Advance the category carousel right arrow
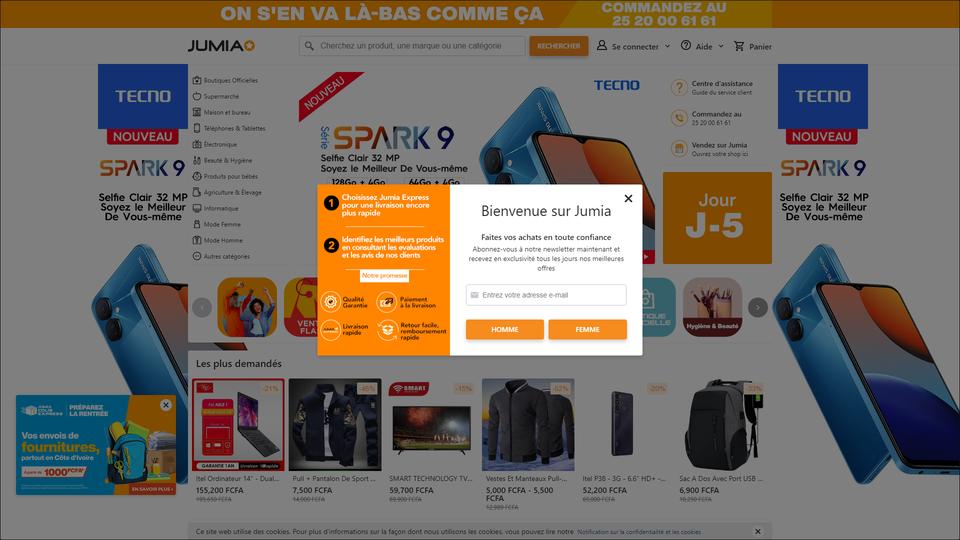This screenshot has height=540, width=960. click(x=757, y=307)
